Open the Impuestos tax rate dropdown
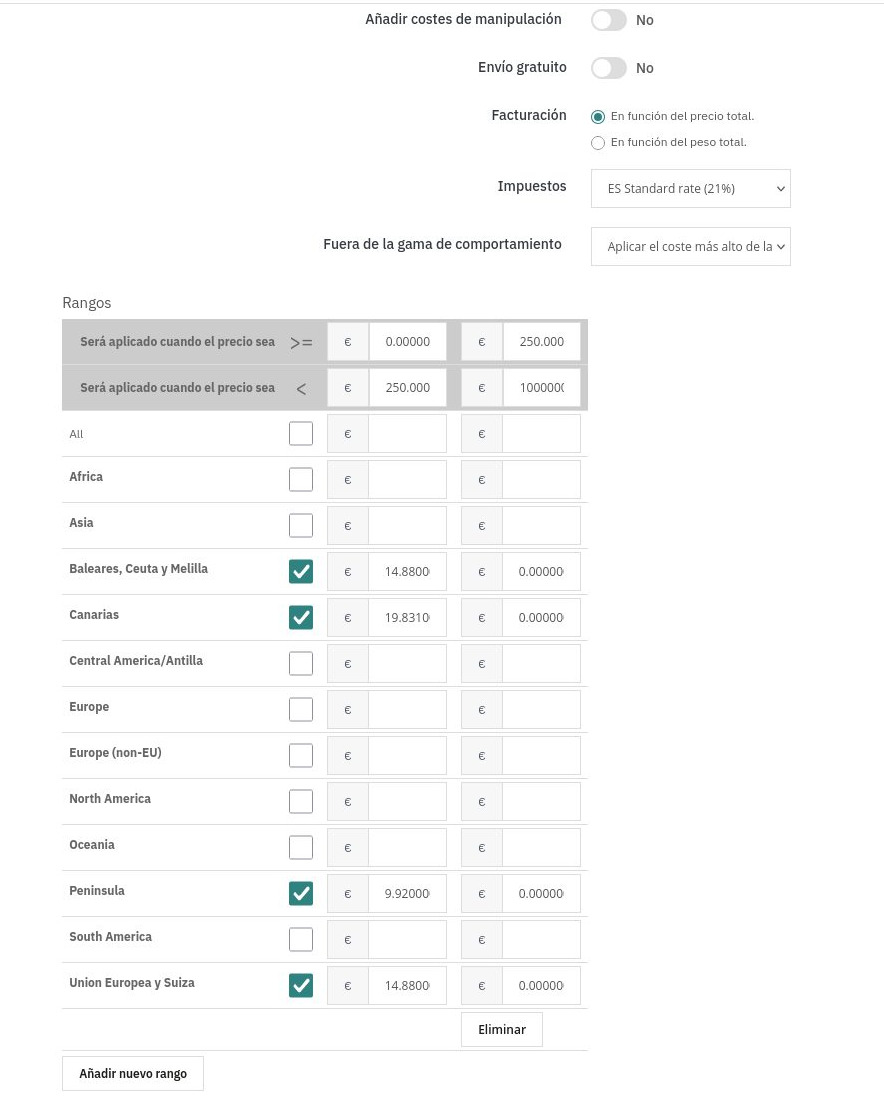 coord(690,189)
